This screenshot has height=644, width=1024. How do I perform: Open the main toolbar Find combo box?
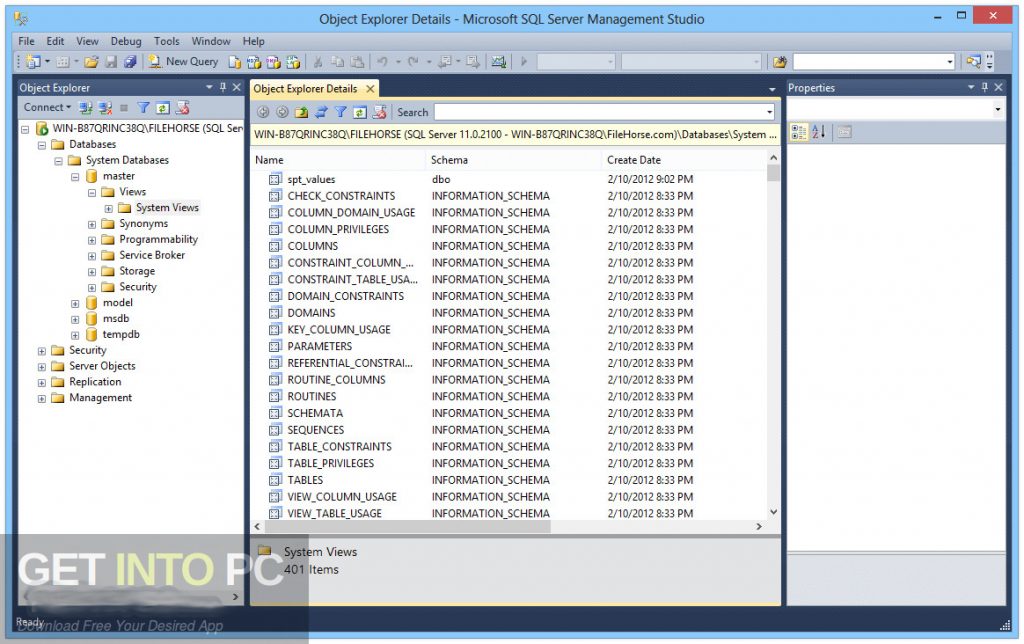pos(950,62)
